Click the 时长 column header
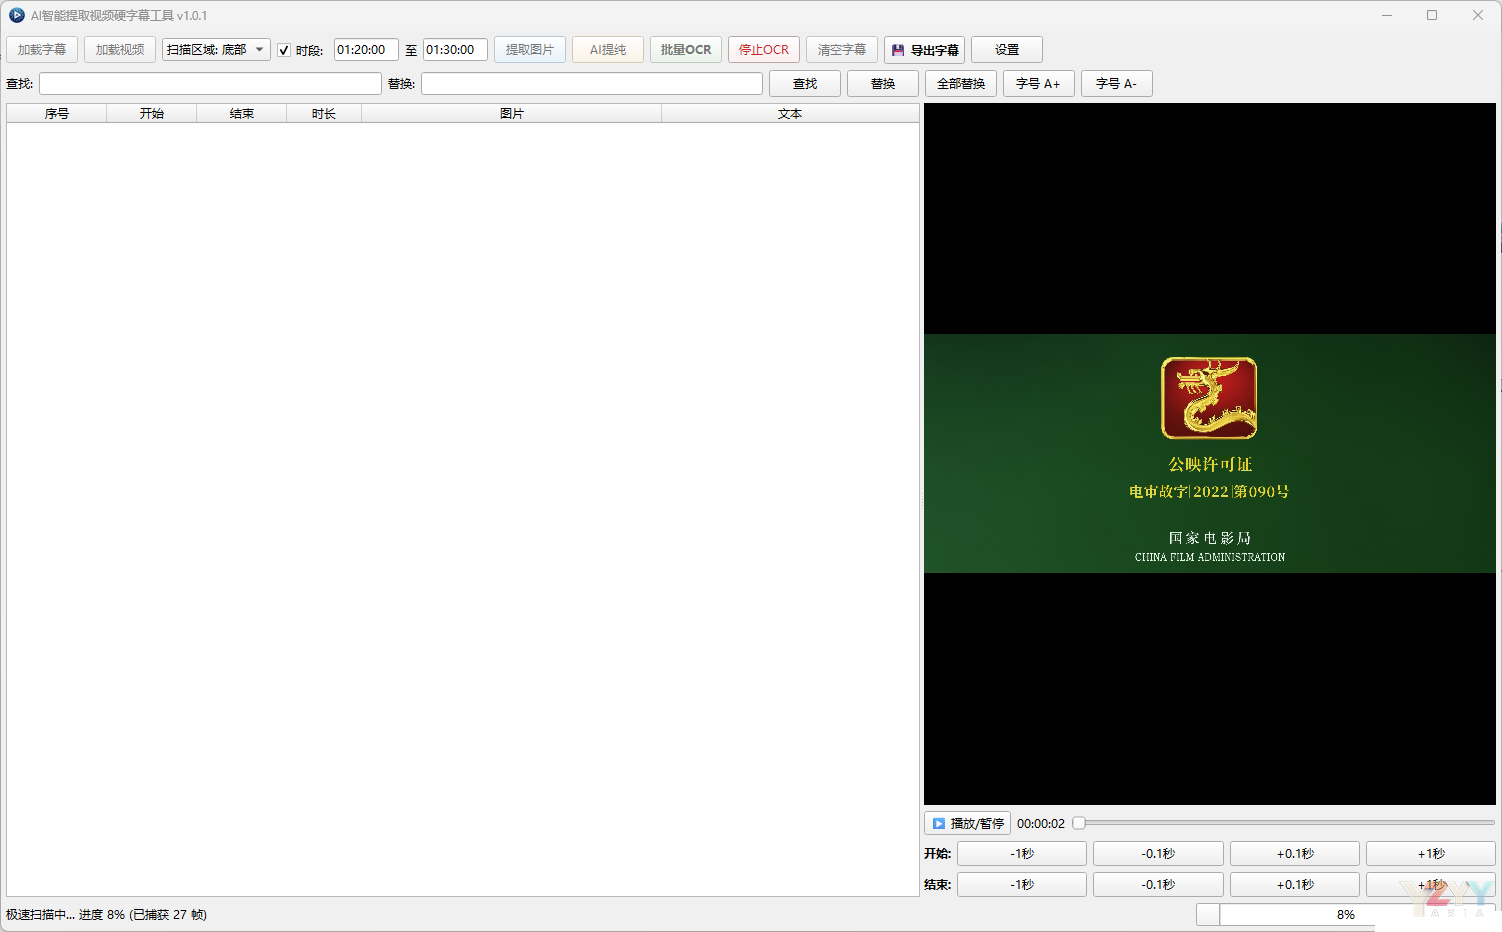The height and width of the screenshot is (932, 1502). [x=324, y=114]
